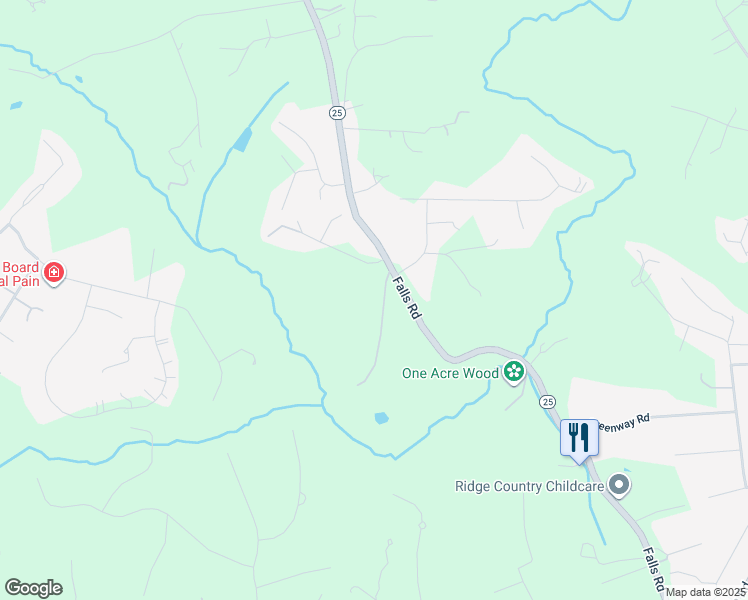Click the One Acre Wood text label

click(x=450, y=373)
